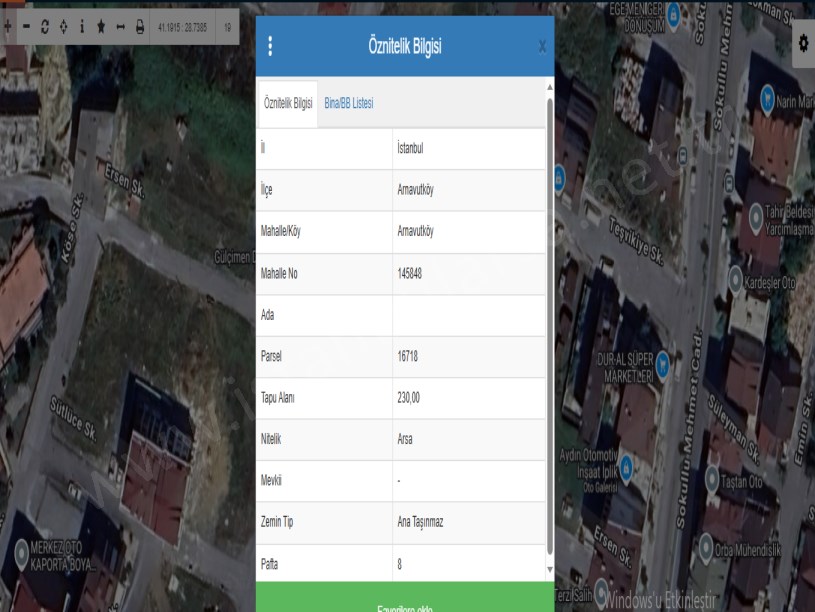Select the distance measure tool icon

click(120, 26)
